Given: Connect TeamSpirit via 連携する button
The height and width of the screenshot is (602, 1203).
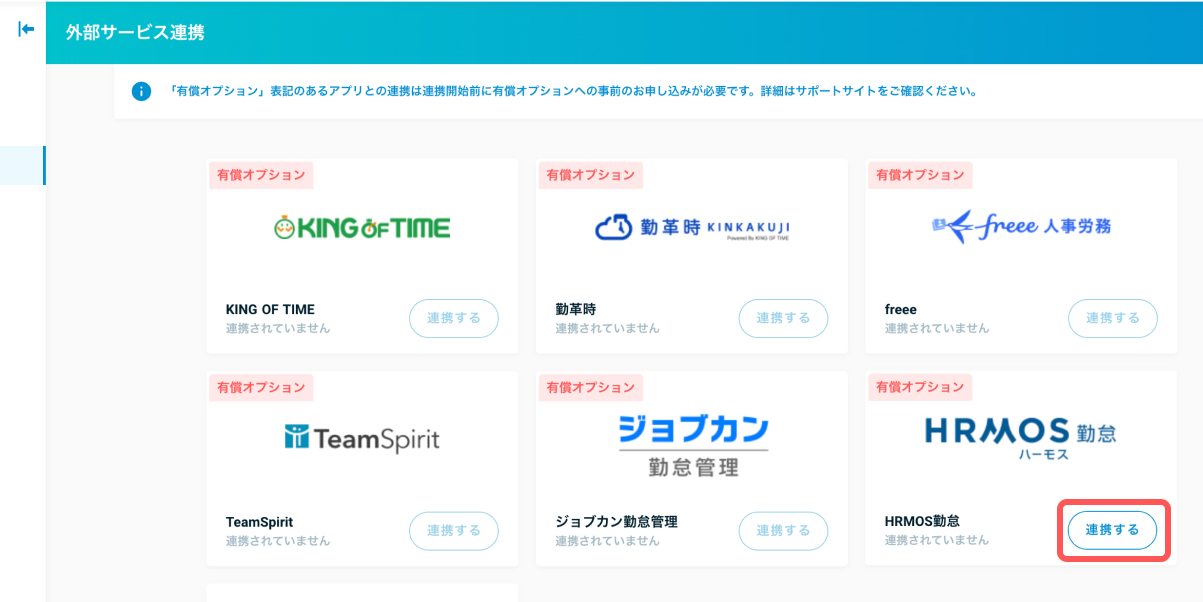Looking at the screenshot, I should point(453,531).
